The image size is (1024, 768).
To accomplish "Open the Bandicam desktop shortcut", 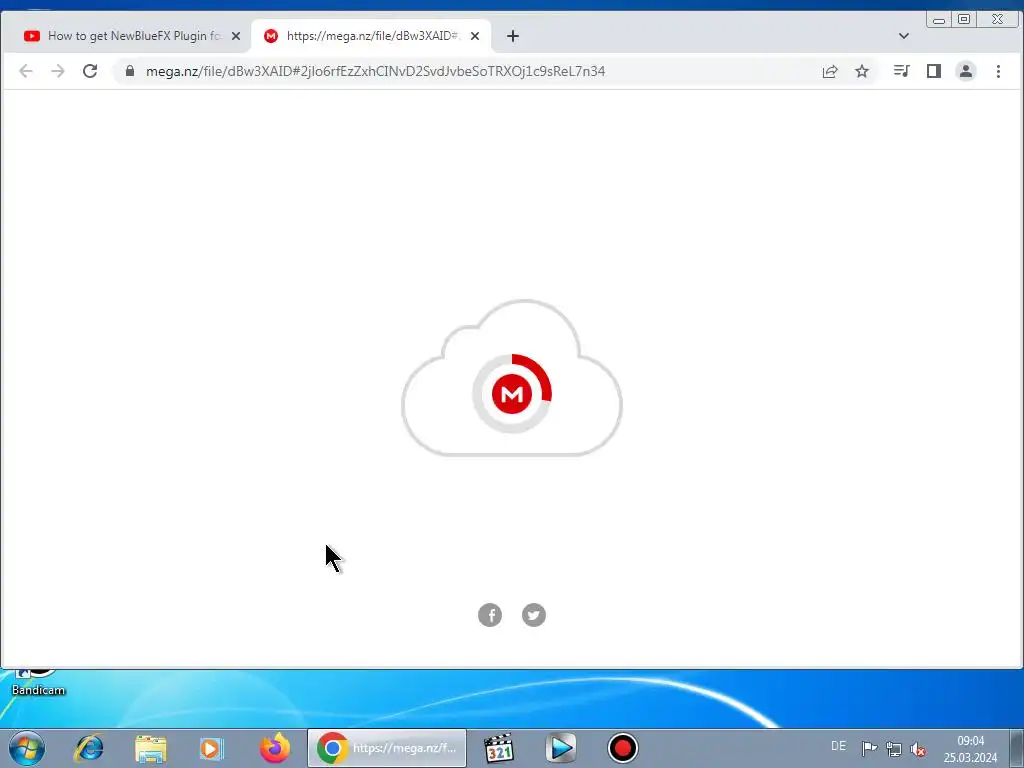I will point(39,682).
